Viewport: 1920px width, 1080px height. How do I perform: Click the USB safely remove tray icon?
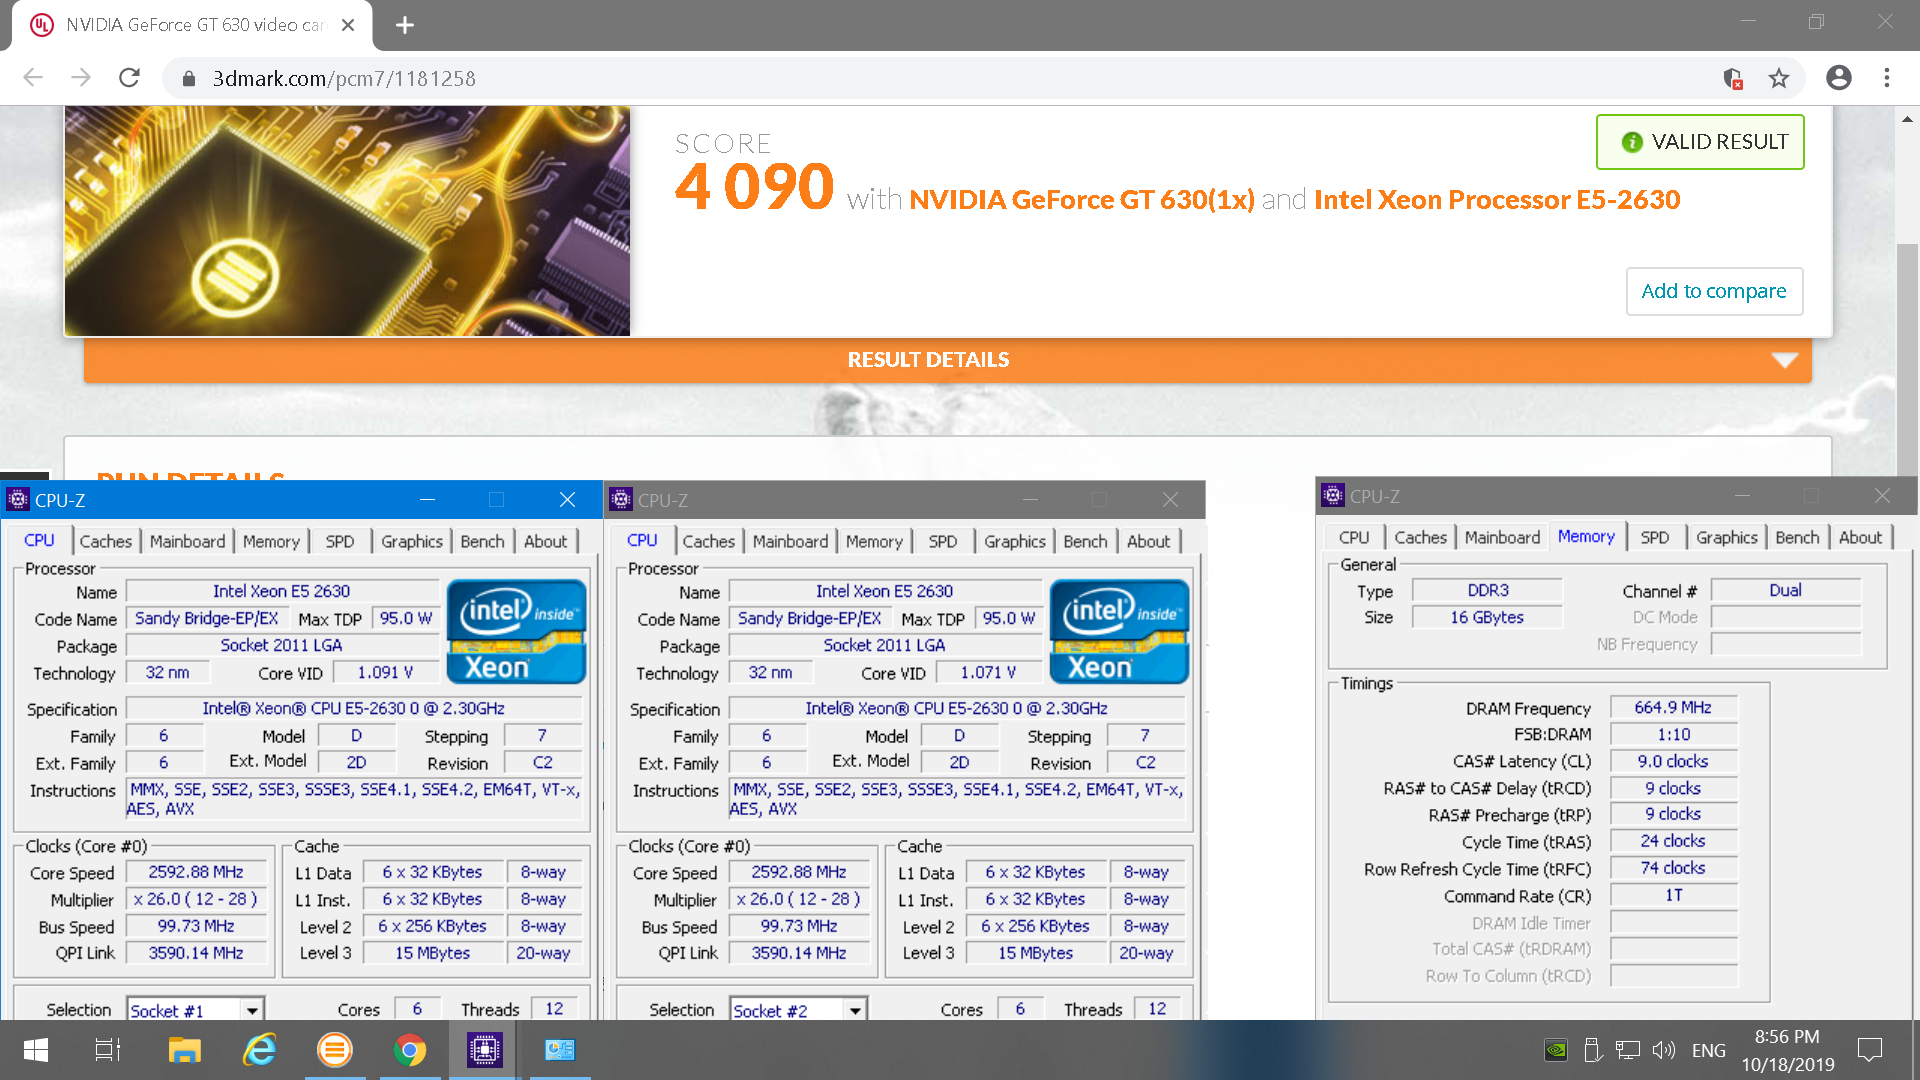1593,1050
